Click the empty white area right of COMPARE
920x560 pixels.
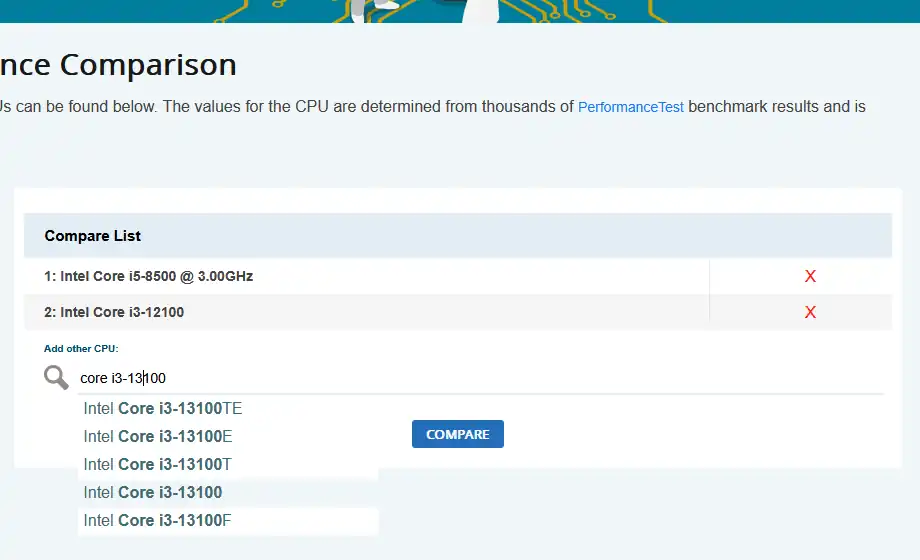click(x=700, y=434)
